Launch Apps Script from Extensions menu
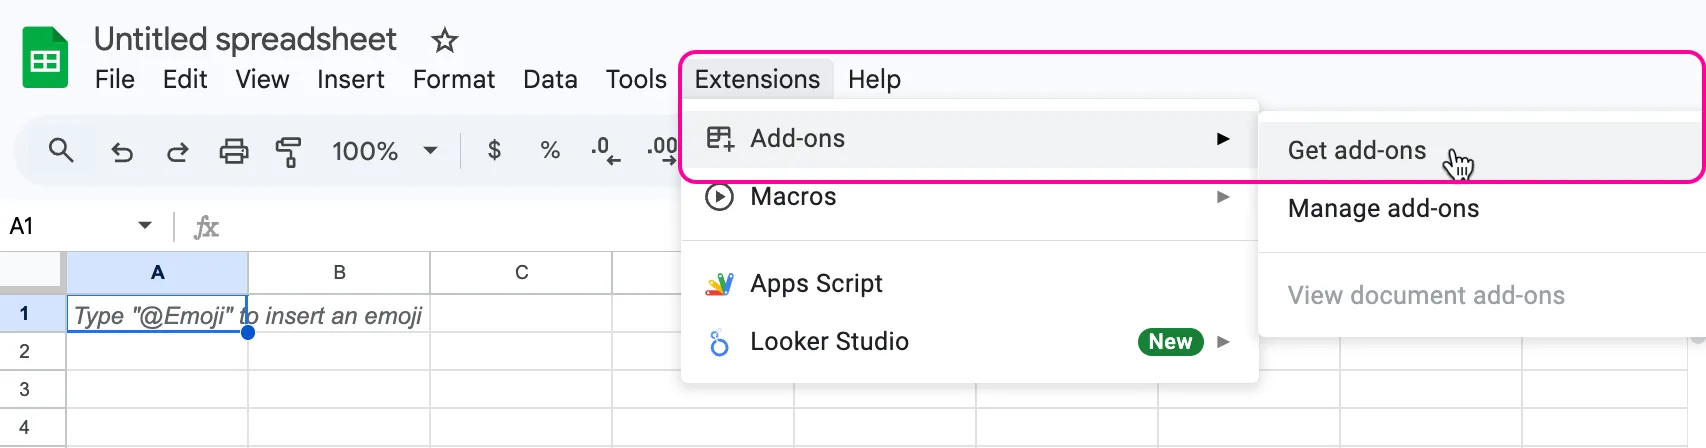Screen dimensions: 1706x448 point(816,284)
